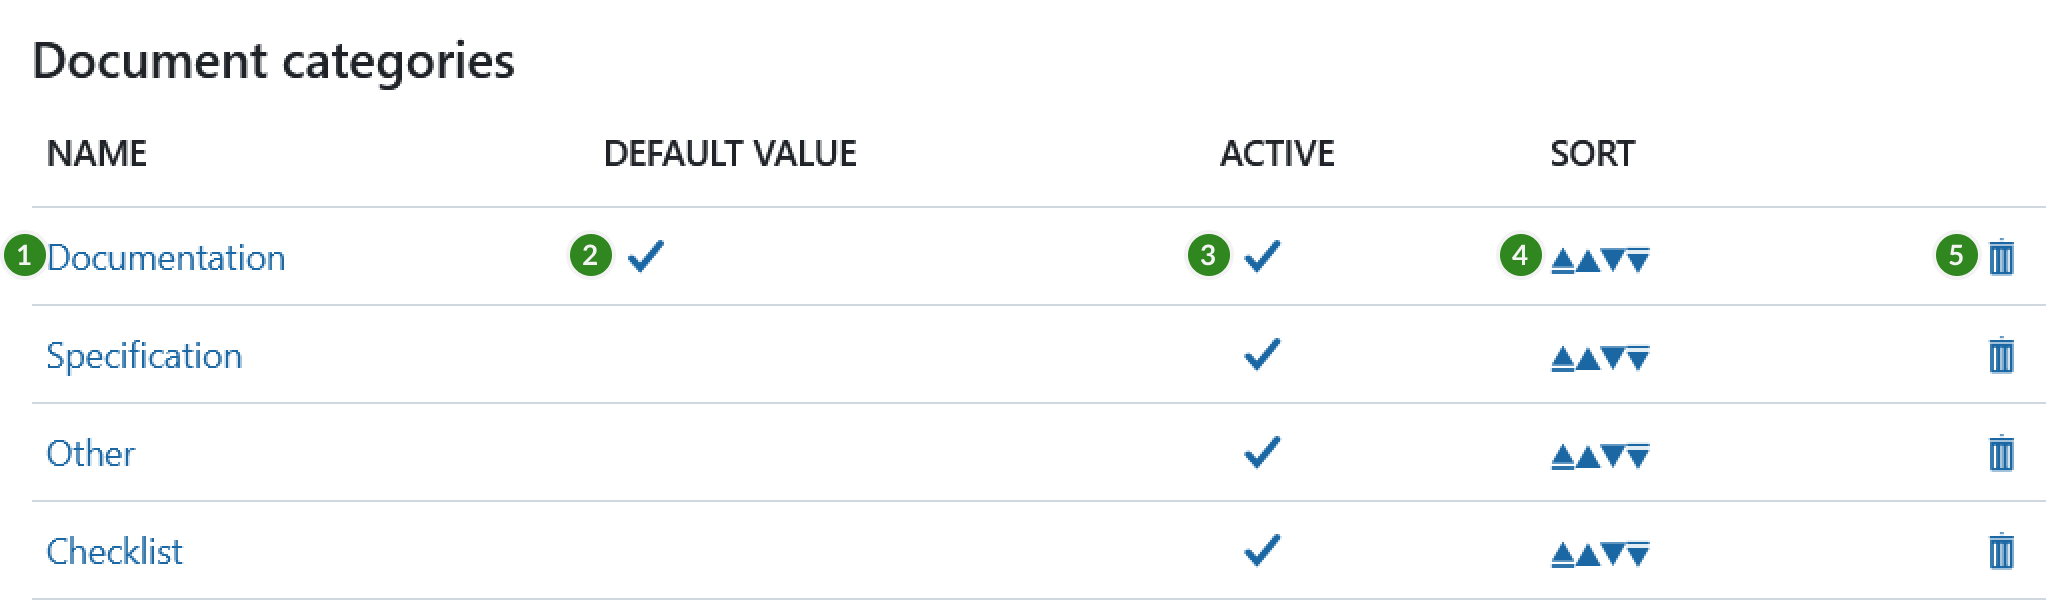
Task: Move Other to the bottom of list
Action: pos(1638,457)
